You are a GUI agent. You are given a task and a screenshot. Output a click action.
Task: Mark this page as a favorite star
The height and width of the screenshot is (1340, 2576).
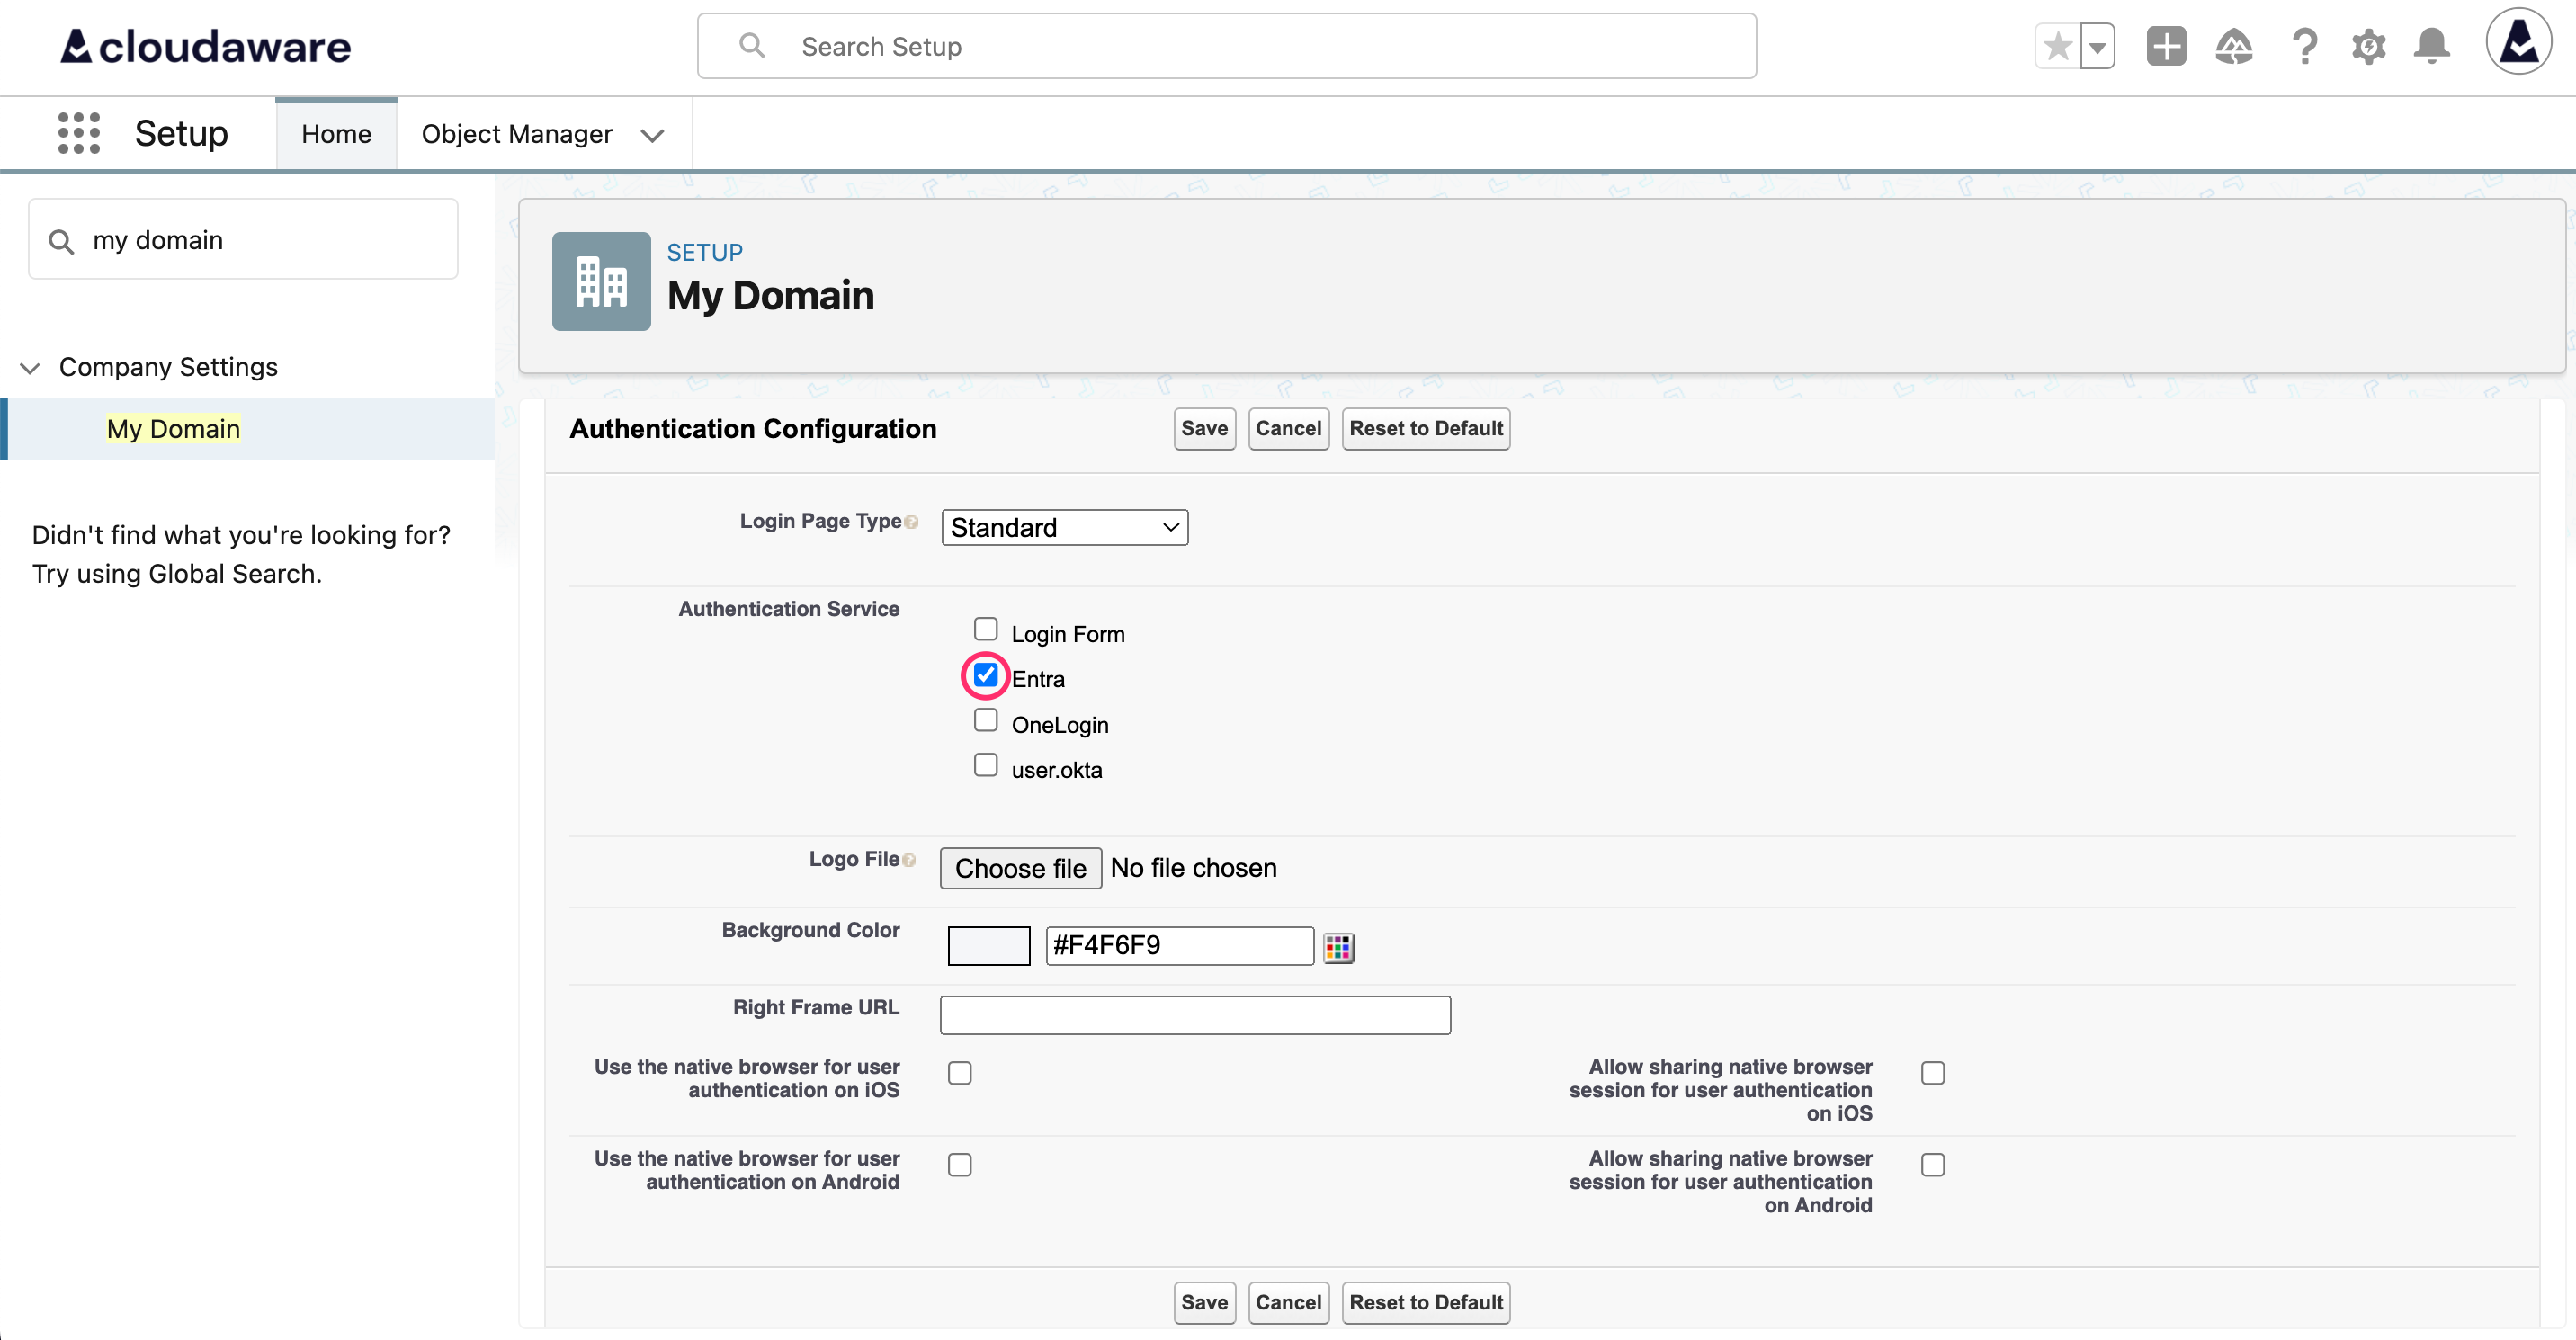click(2057, 46)
